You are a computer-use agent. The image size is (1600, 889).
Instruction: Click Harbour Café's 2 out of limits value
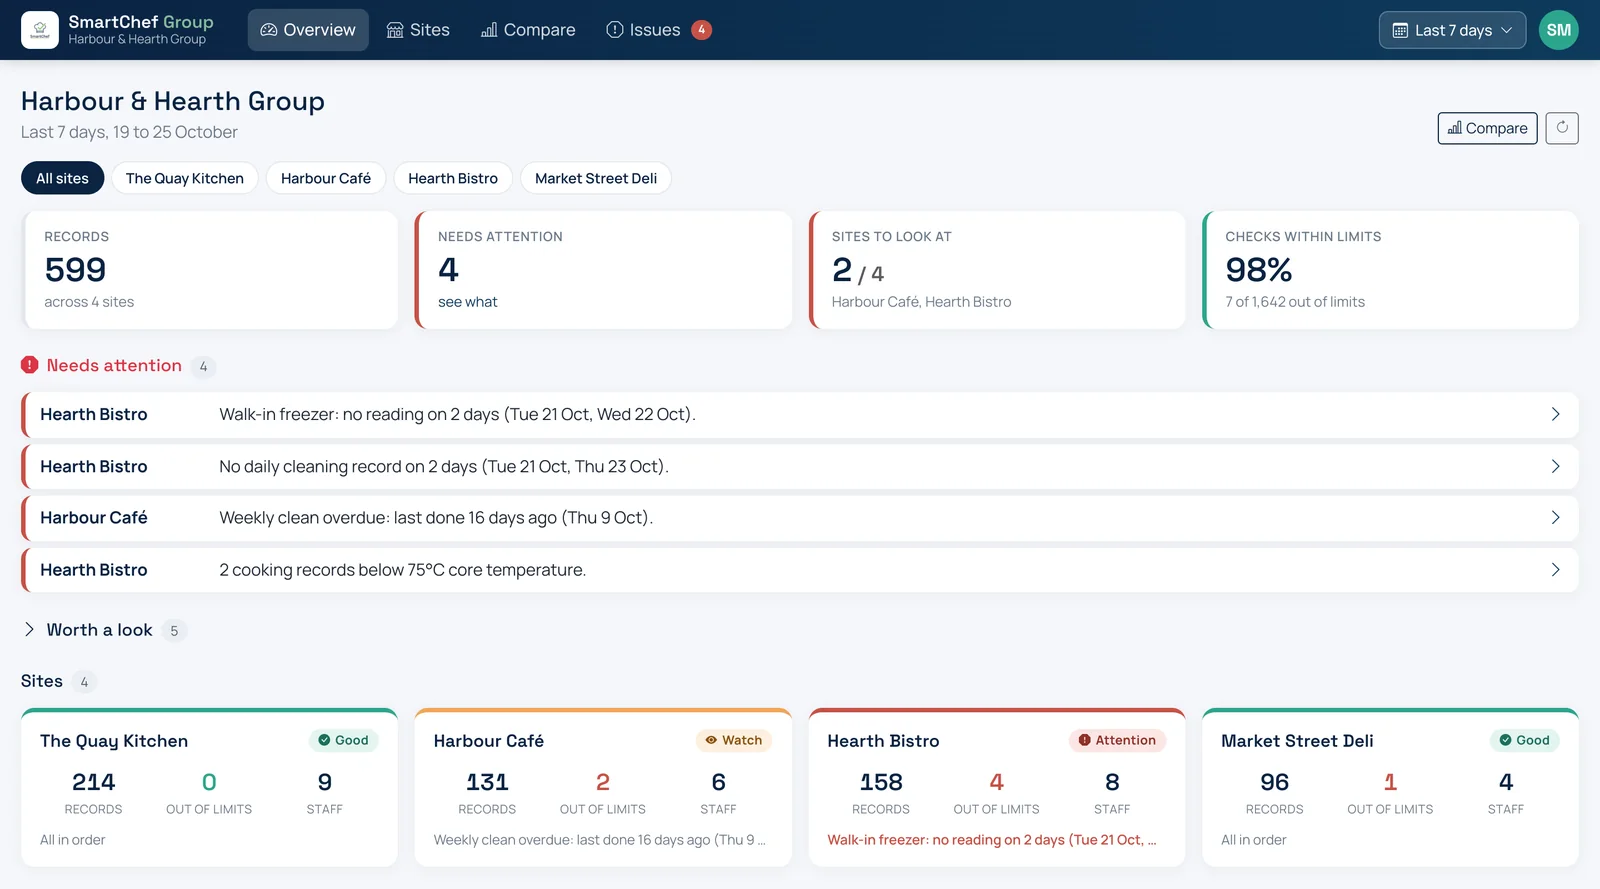coord(603,782)
